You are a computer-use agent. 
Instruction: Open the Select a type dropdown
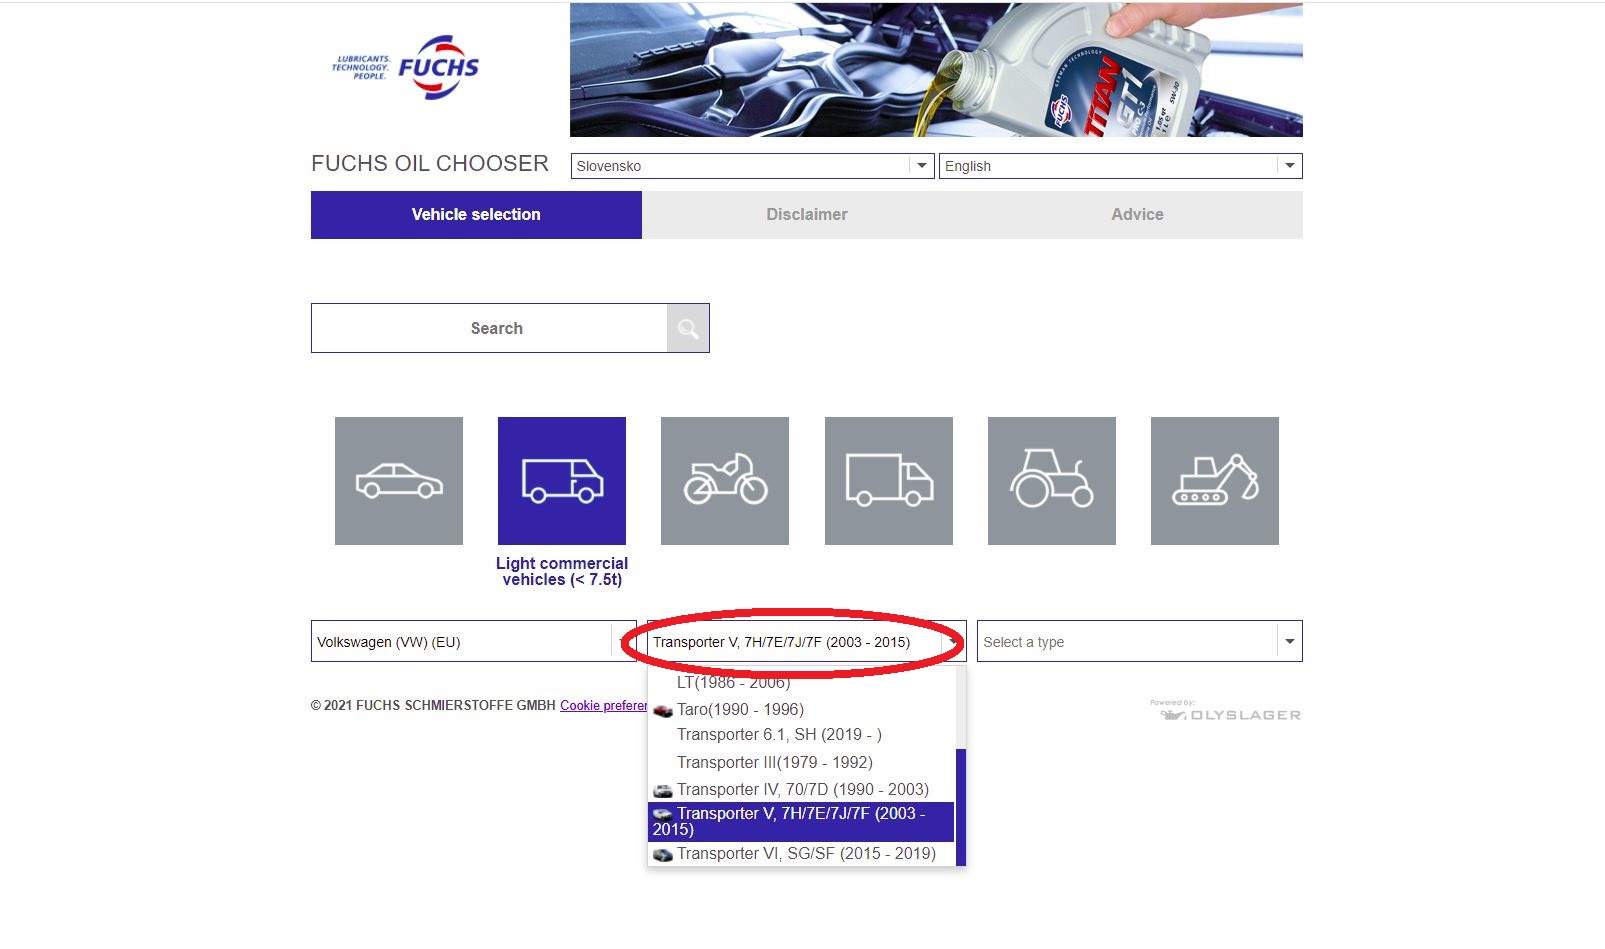point(1139,641)
